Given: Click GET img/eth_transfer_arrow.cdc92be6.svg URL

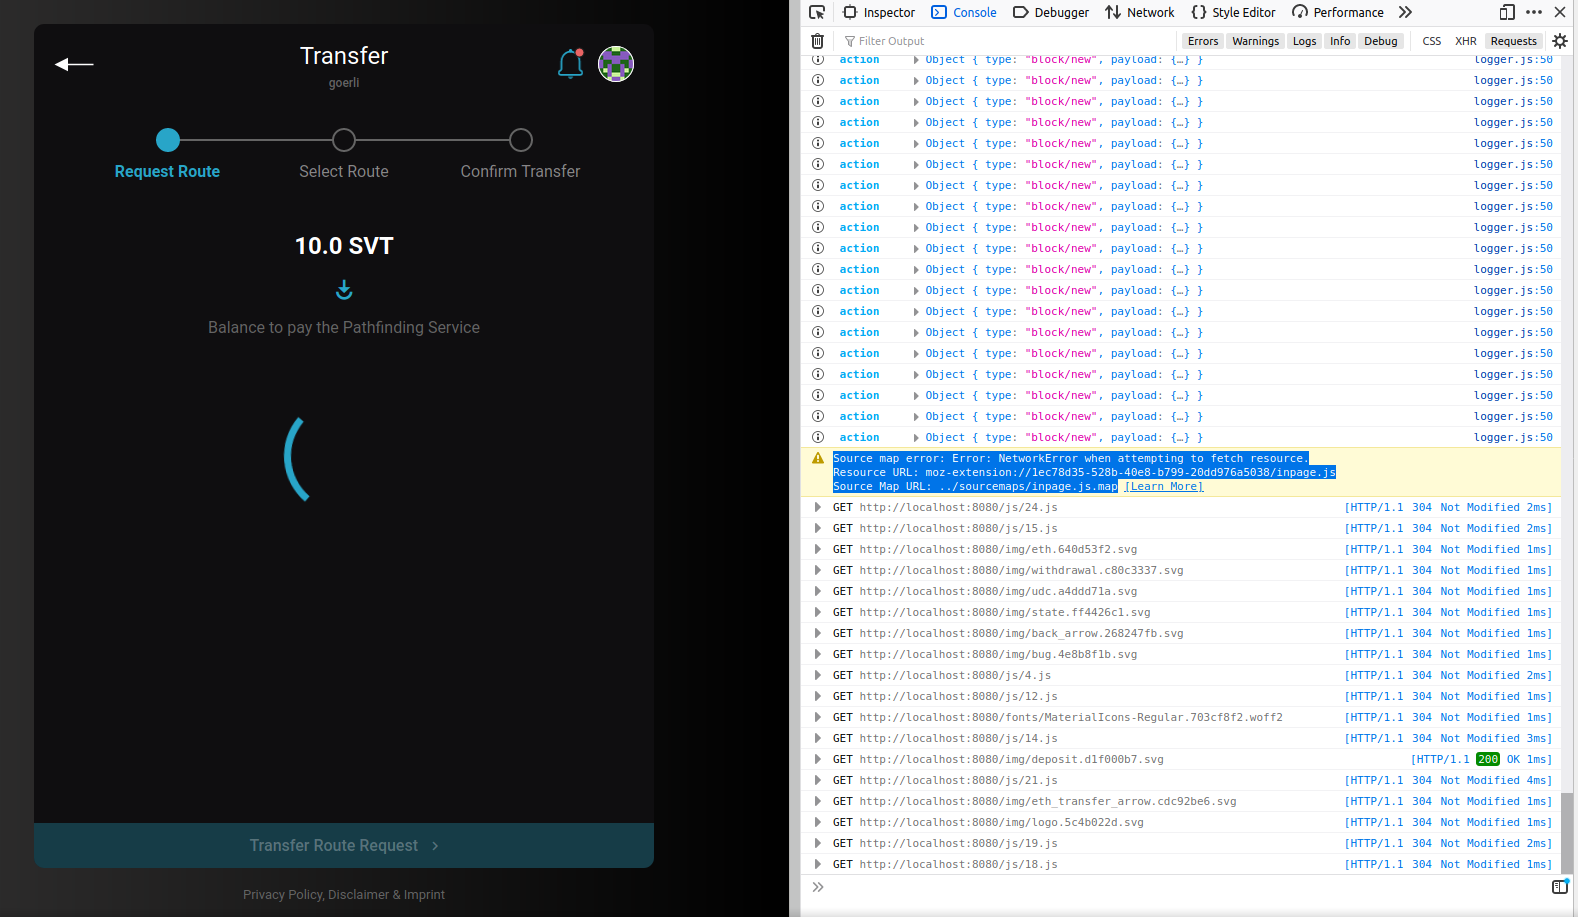Looking at the screenshot, I should click(1048, 802).
